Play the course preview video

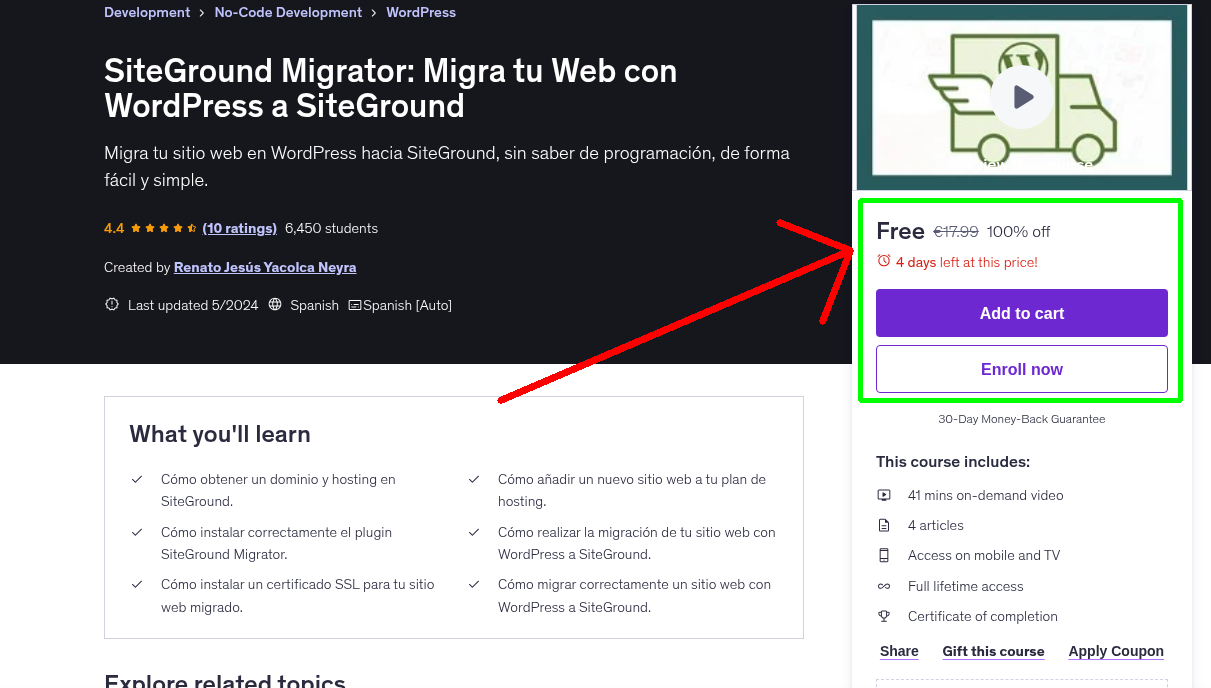point(1021,96)
